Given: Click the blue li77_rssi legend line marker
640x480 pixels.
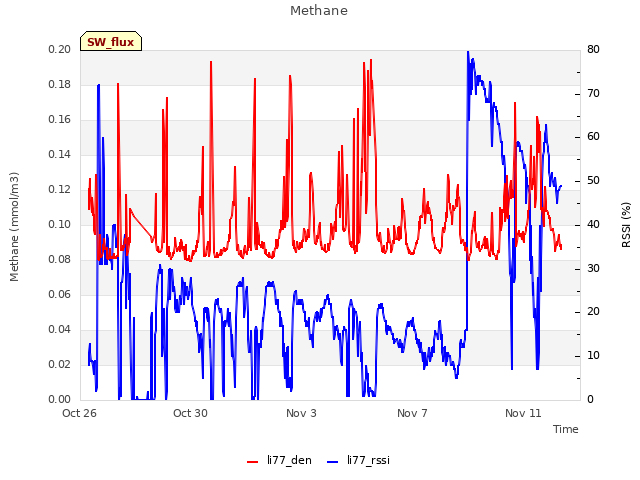Looking at the screenshot, I should click(x=333, y=462).
